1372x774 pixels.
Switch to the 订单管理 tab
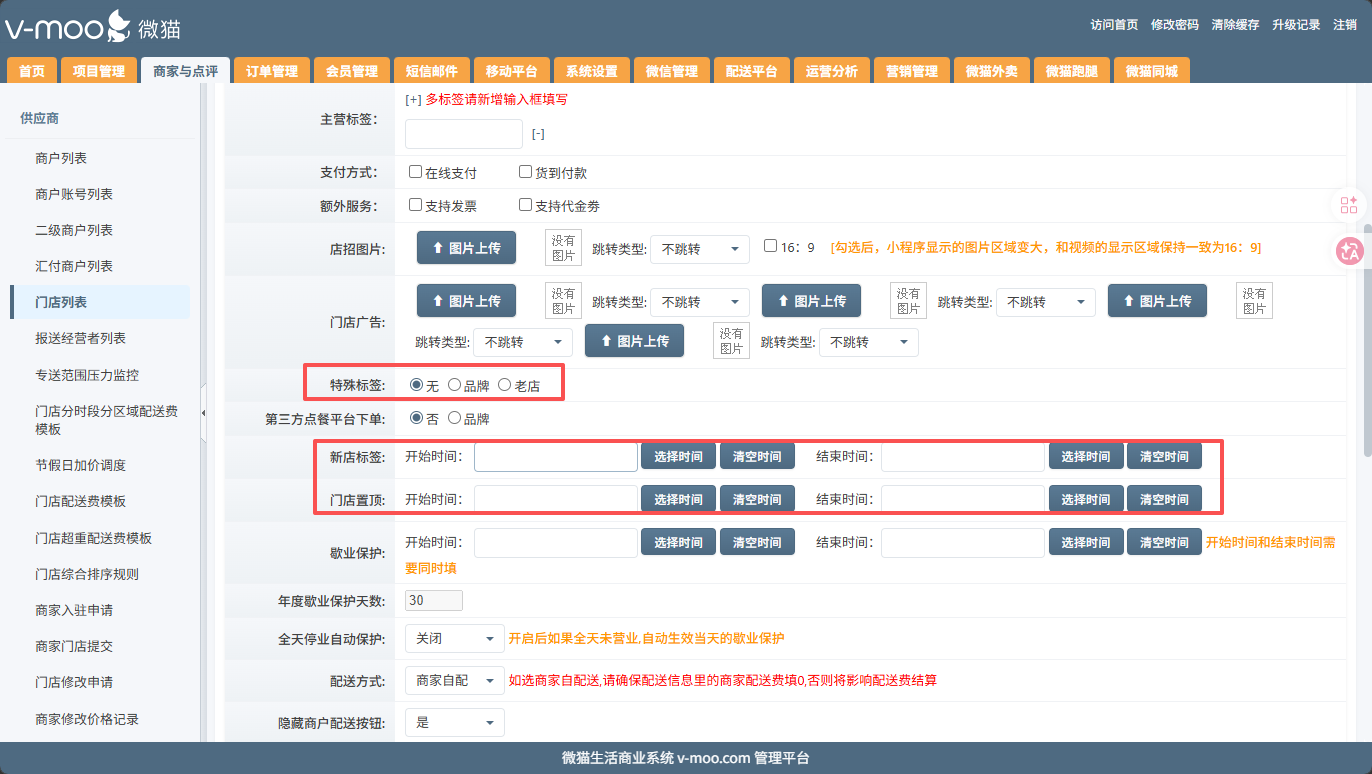(272, 71)
